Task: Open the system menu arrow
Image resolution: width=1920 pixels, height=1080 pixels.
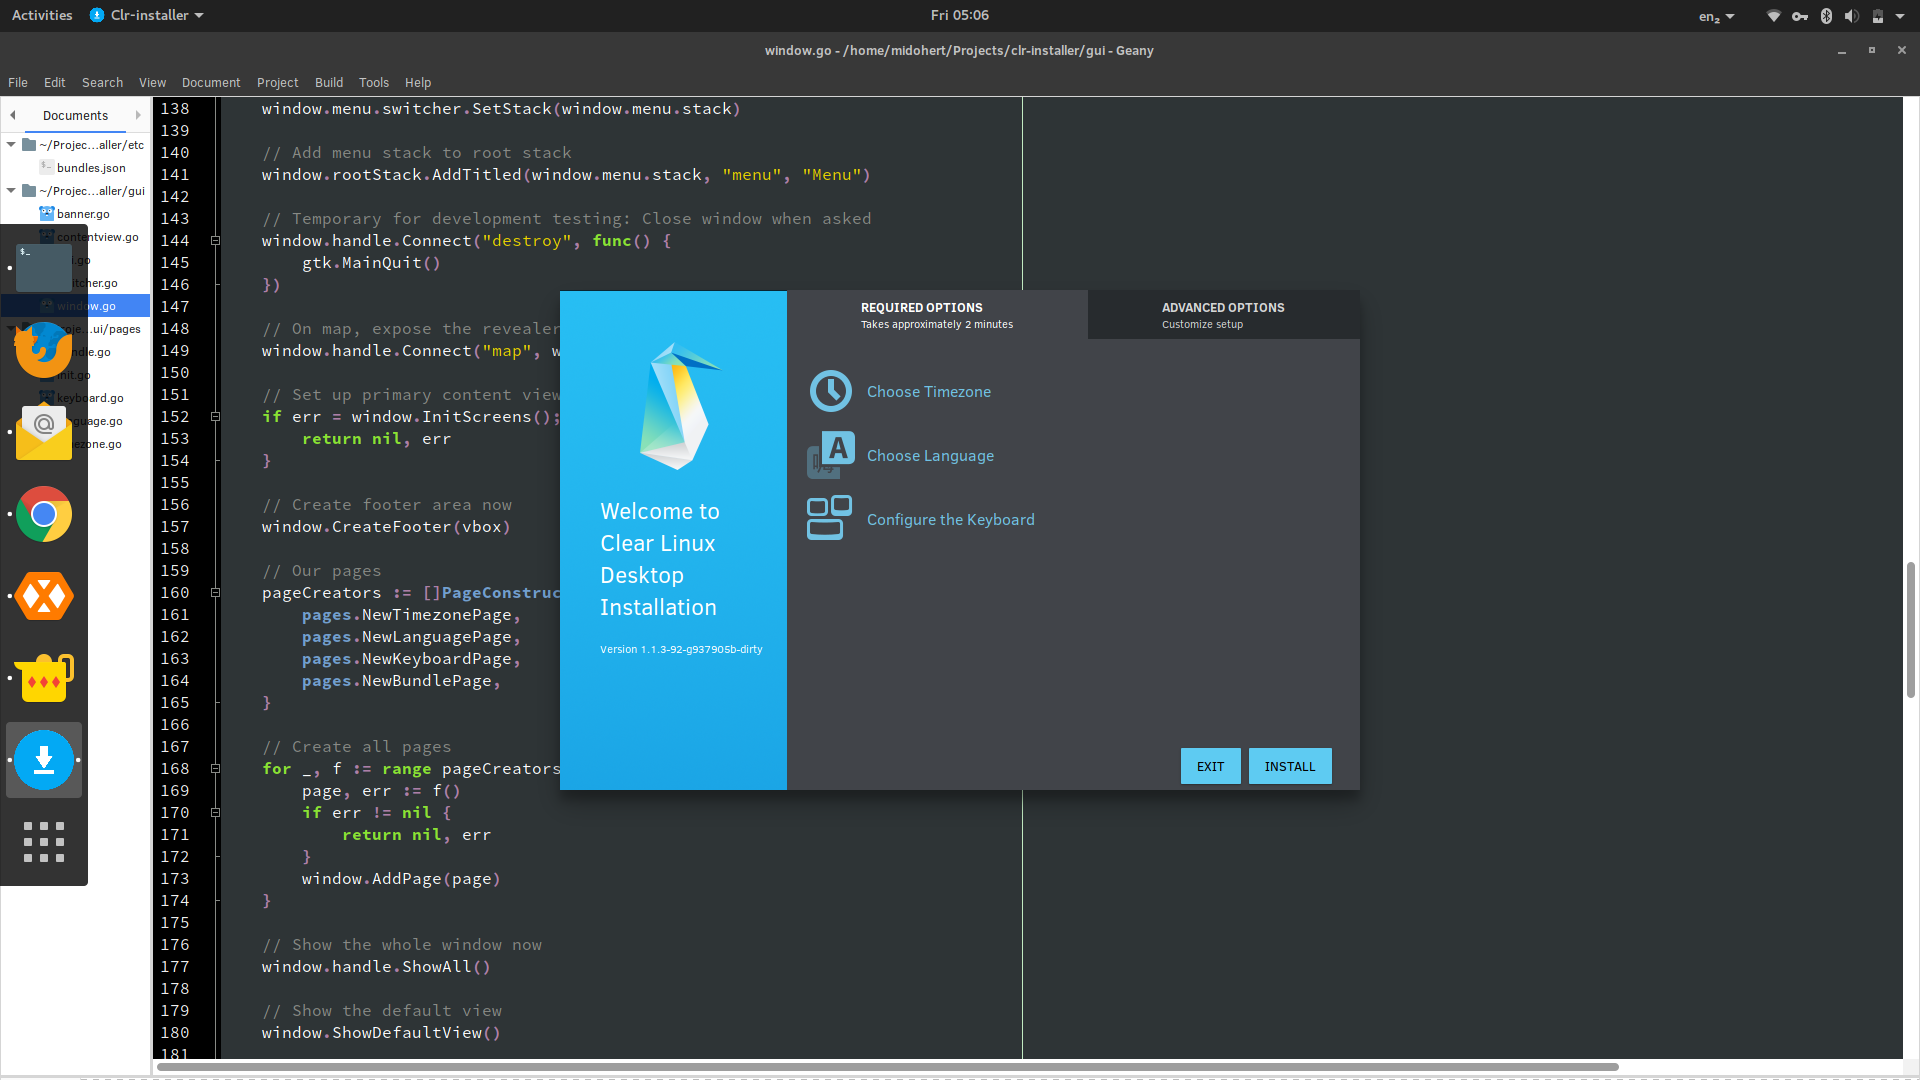Action: click(1900, 16)
